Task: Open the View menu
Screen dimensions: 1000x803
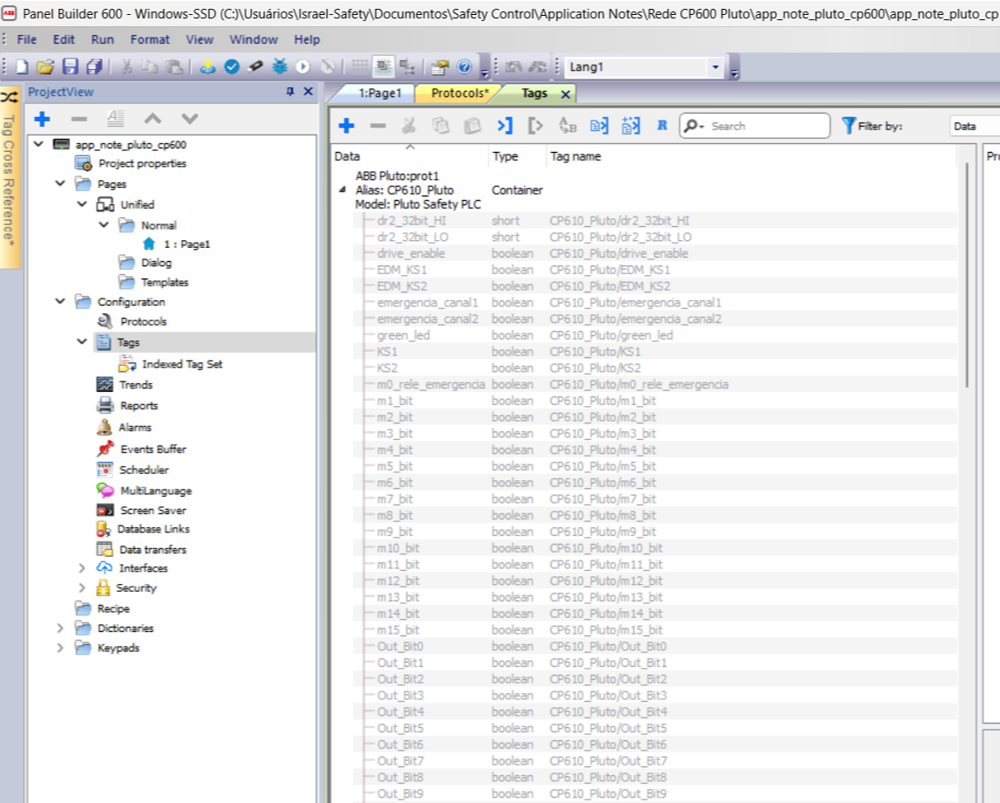Action: click(x=200, y=40)
